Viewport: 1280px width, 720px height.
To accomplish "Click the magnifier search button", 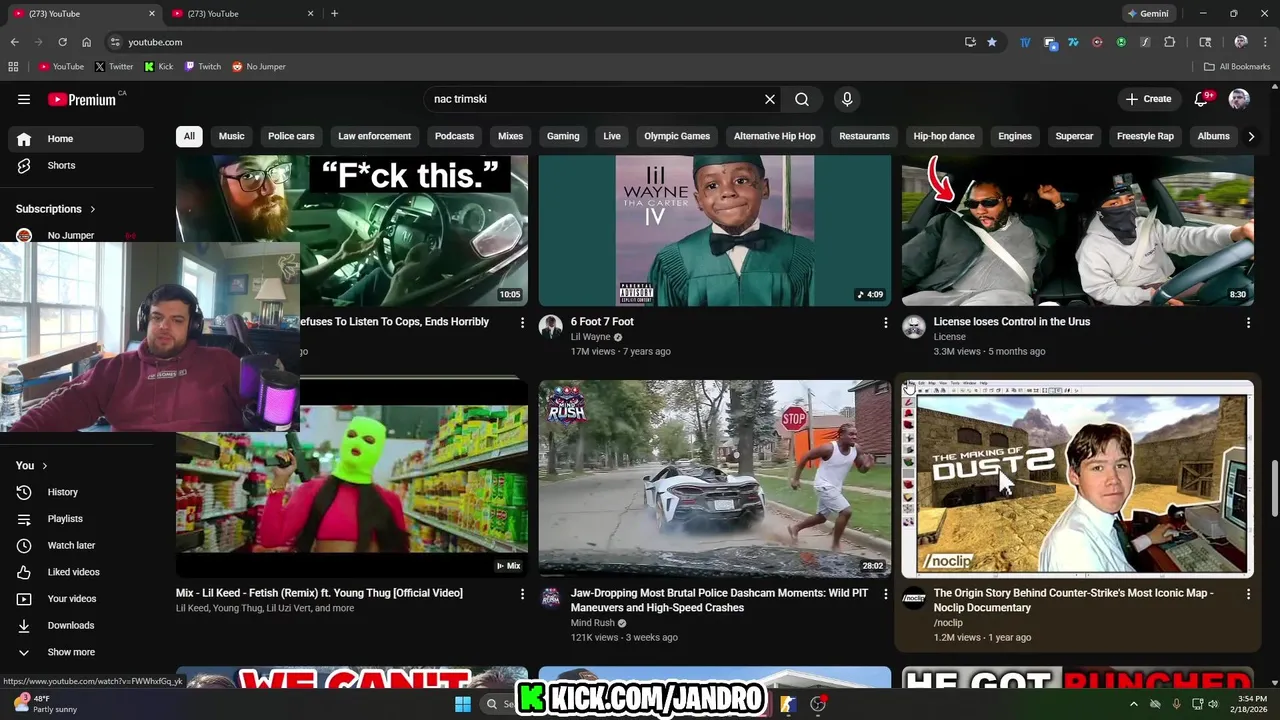I will [802, 99].
